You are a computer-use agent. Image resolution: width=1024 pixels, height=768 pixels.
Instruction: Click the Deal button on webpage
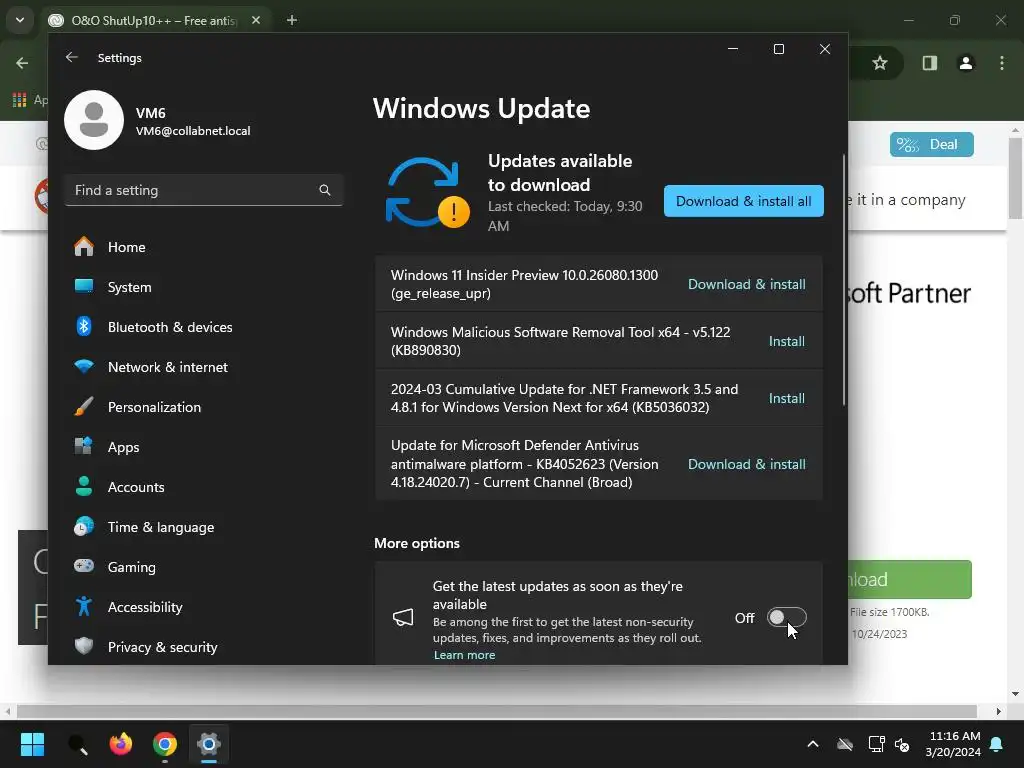click(931, 144)
